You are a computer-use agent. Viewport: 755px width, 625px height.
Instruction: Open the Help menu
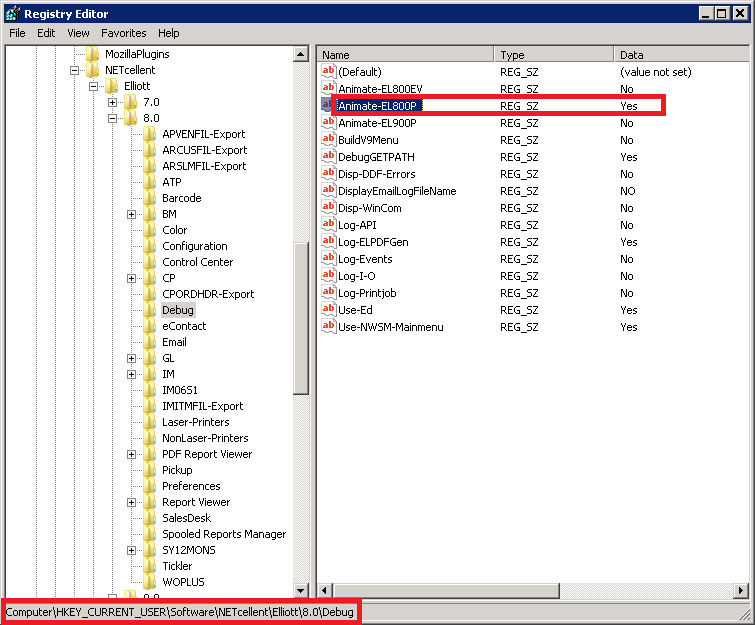tap(169, 33)
